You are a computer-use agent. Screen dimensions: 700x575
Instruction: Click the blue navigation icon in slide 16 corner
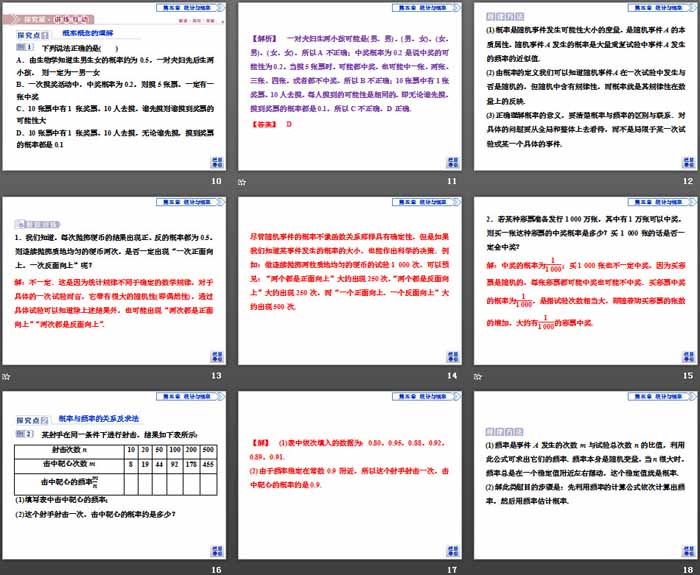point(217,551)
